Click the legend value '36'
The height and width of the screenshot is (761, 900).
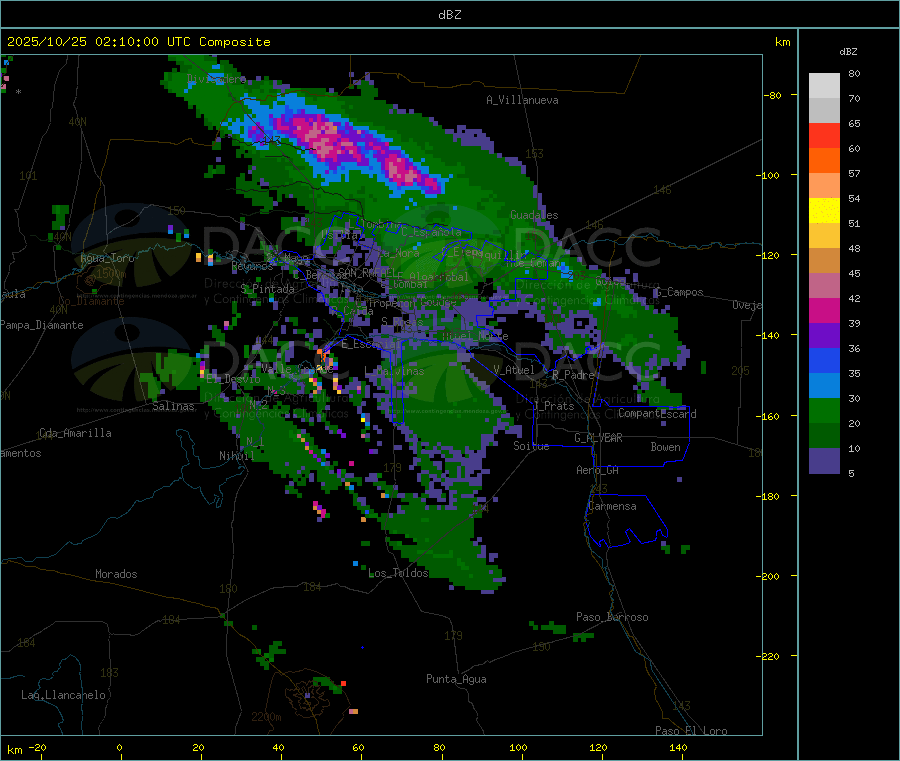click(854, 348)
